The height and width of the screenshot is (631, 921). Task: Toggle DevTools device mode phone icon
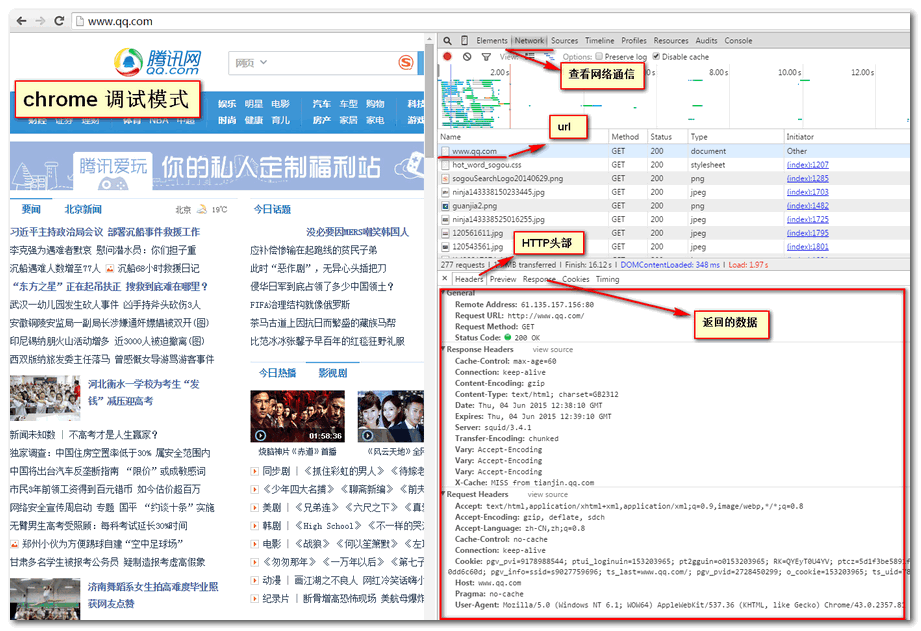[465, 41]
